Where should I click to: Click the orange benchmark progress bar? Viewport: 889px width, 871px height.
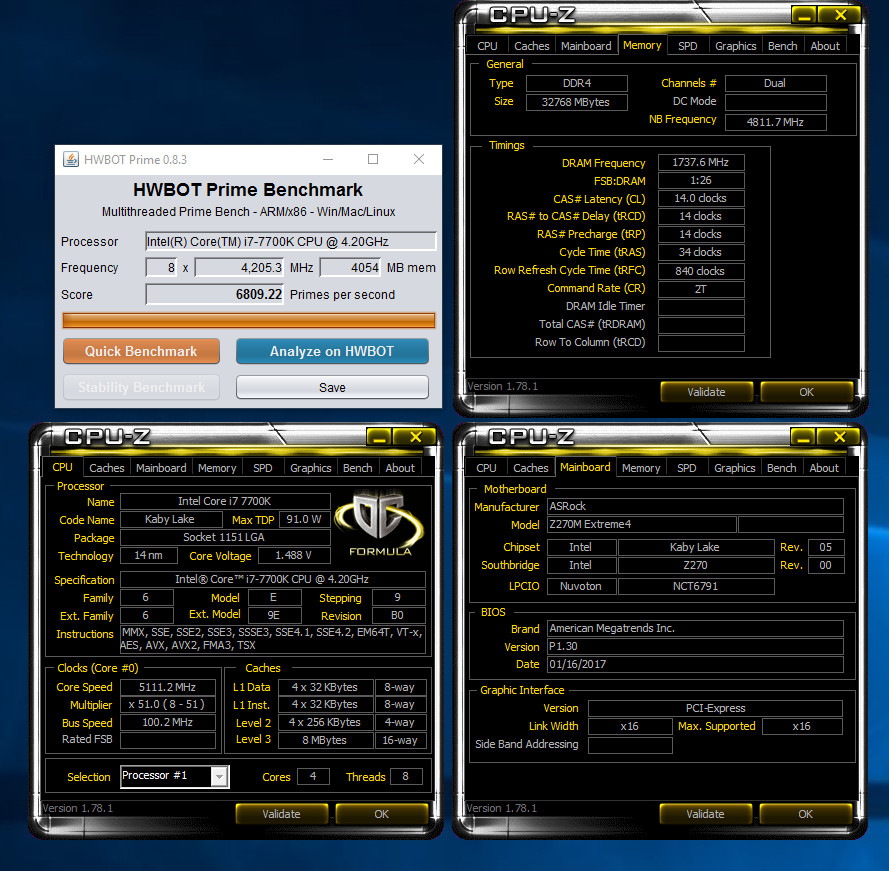pyautogui.click(x=249, y=321)
